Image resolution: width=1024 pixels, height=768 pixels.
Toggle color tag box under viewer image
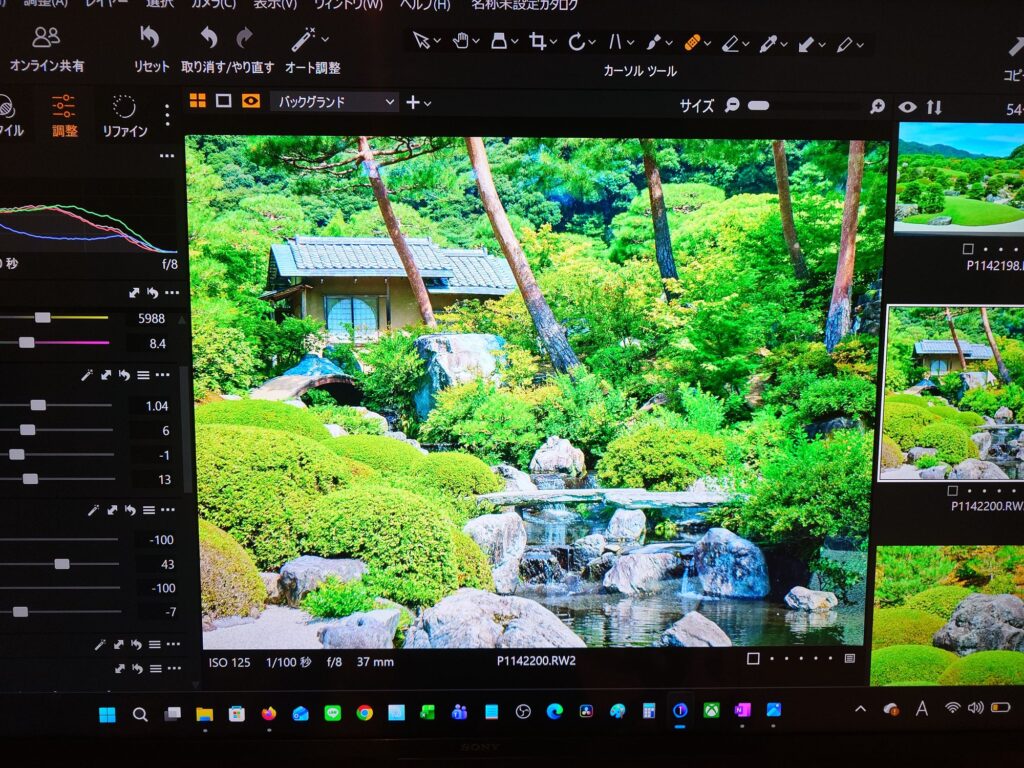(x=753, y=658)
